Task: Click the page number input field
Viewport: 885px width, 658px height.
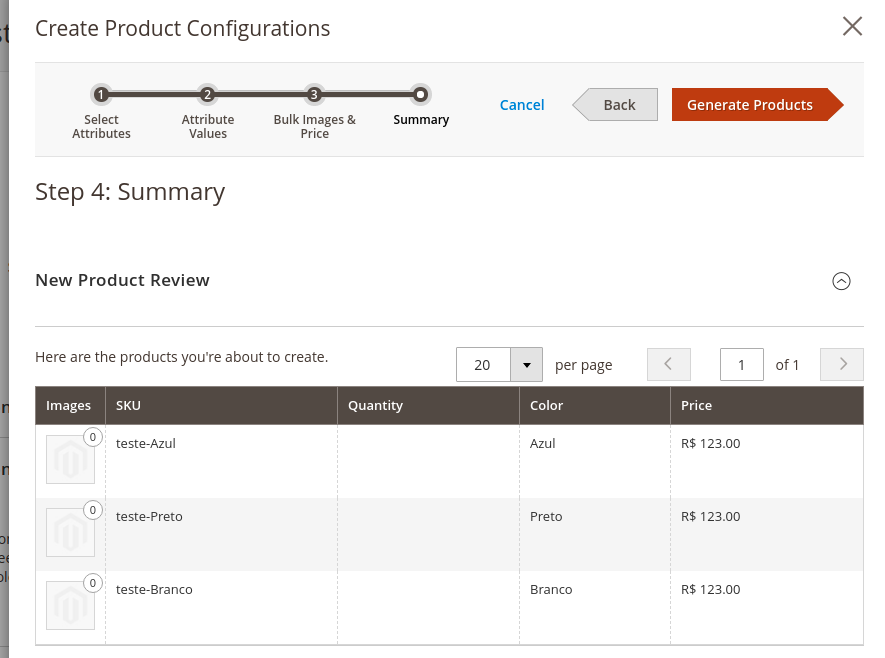Action: click(741, 365)
